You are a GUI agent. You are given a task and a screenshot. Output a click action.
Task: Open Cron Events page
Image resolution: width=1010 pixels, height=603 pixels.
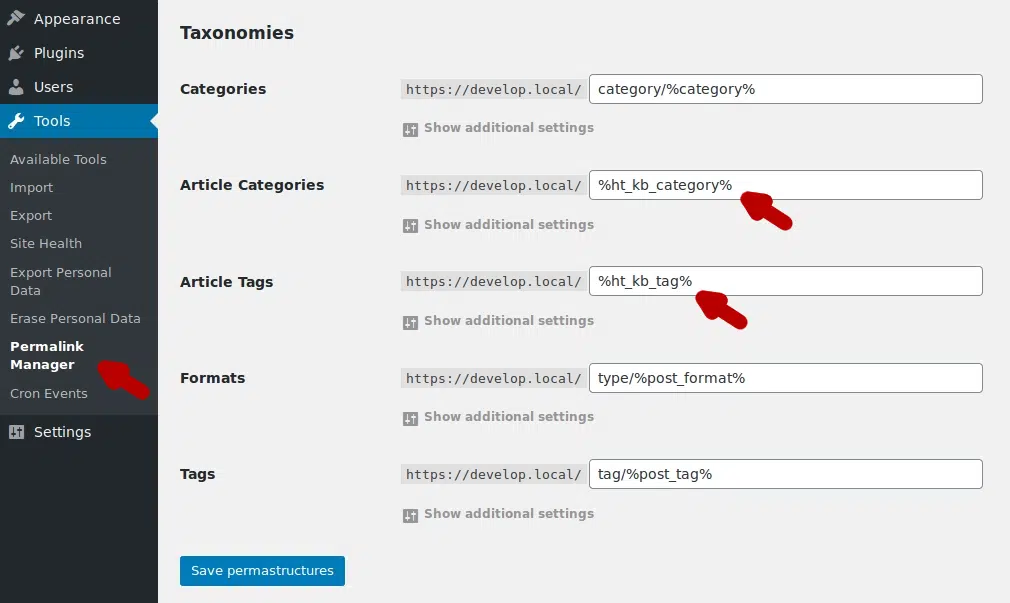[x=49, y=393]
